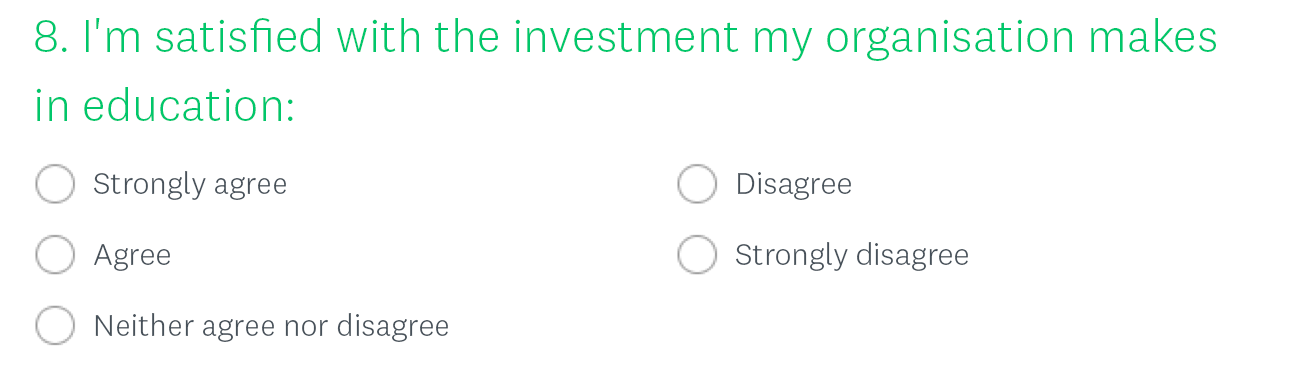Viewport: 1300px width, 385px height.
Task: Mark Neither agree nor disagree radio circle
Action: click(x=55, y=326)
